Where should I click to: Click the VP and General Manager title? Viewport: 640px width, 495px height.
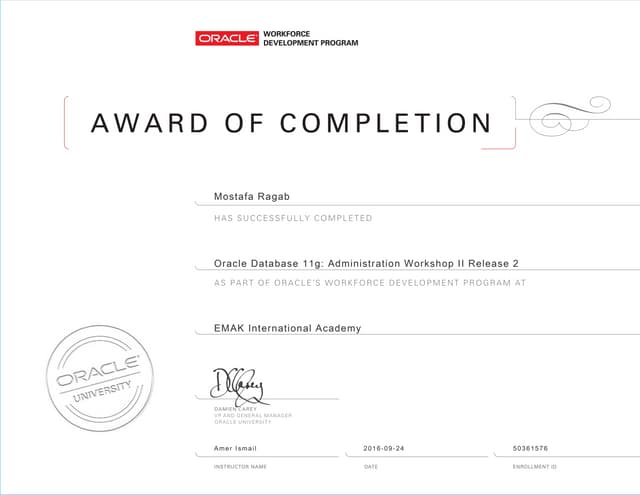click(253, 415)
